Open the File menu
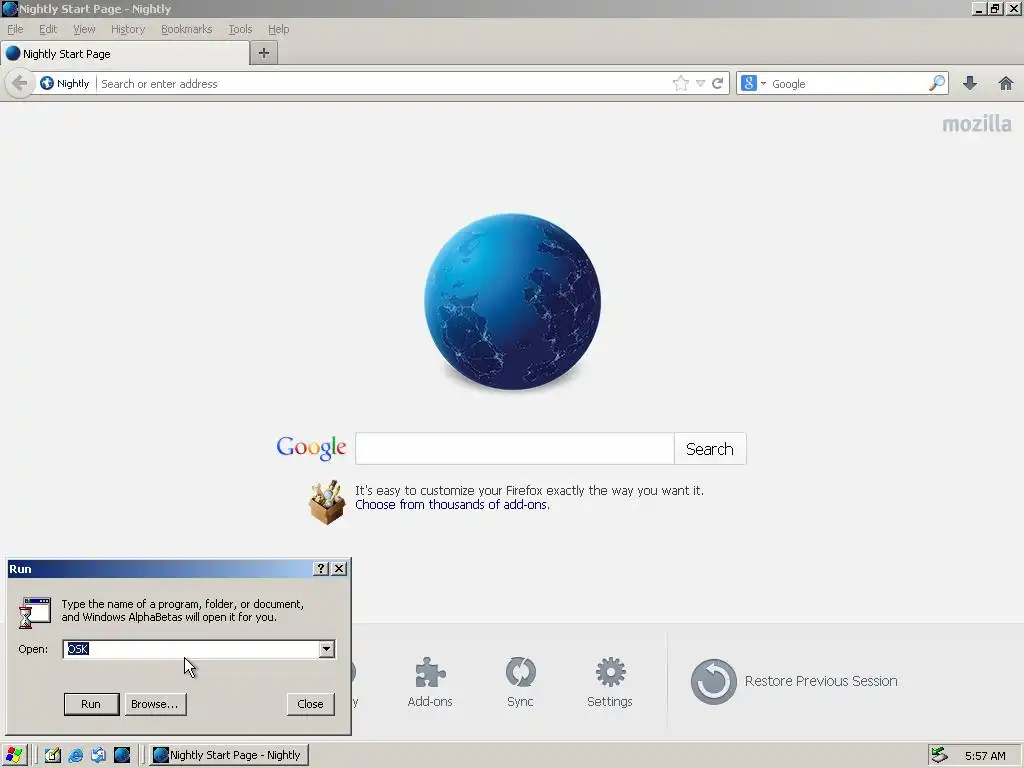Image resolution: width=1024 pixels, height=768 pixels. click(x=15, y=29)
